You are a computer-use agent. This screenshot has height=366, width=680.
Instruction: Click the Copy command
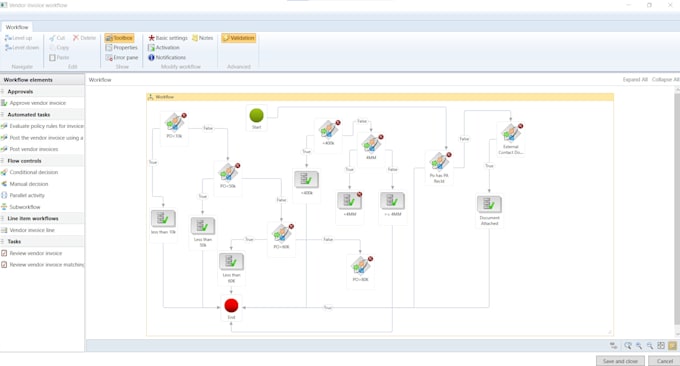pos(59,48)
